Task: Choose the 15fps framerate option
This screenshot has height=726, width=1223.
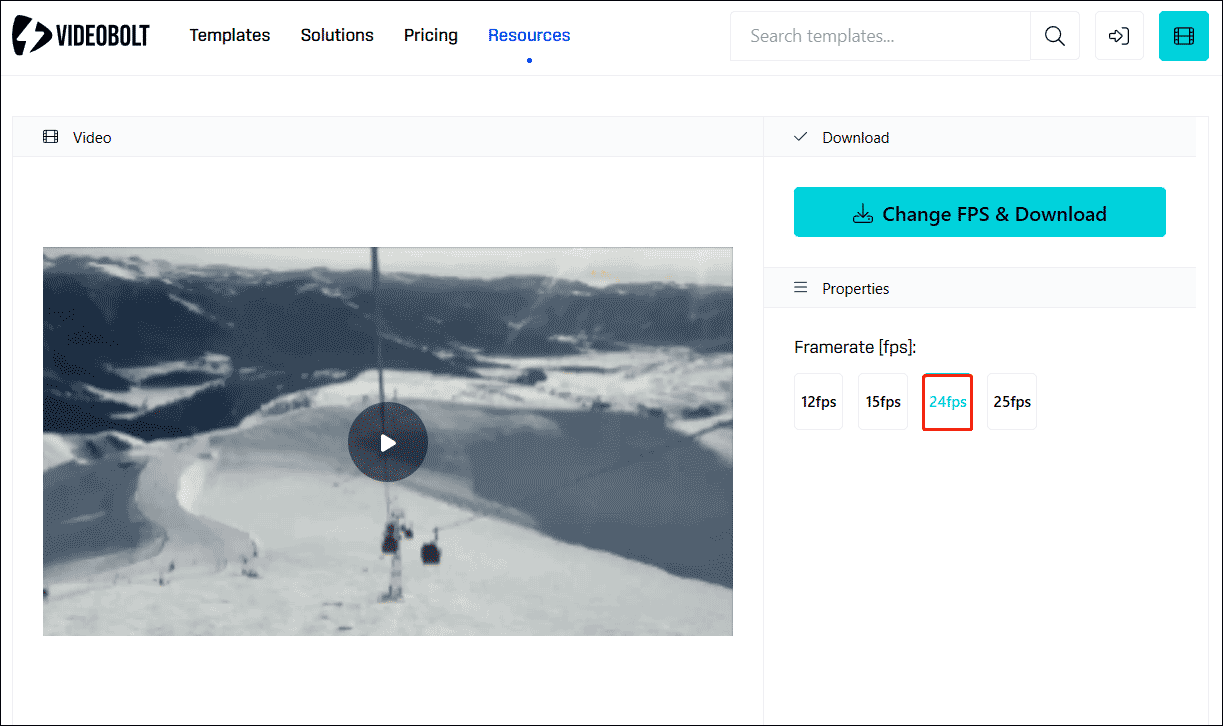Action: [882, 401]
